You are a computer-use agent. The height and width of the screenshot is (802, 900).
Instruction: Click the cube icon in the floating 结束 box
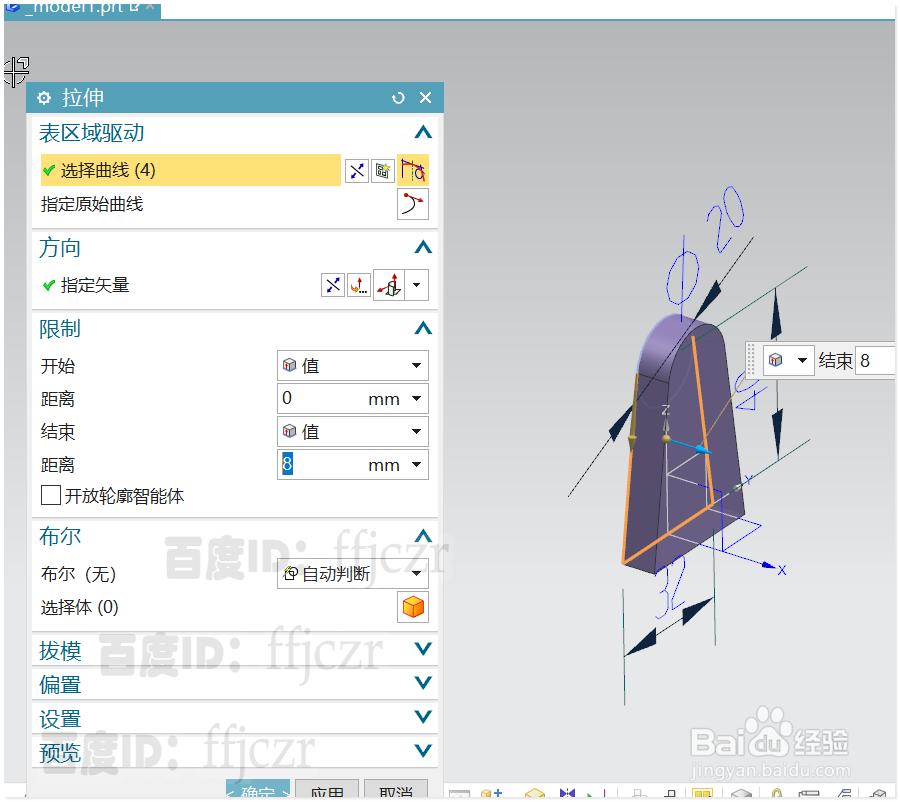coord(775,360)
